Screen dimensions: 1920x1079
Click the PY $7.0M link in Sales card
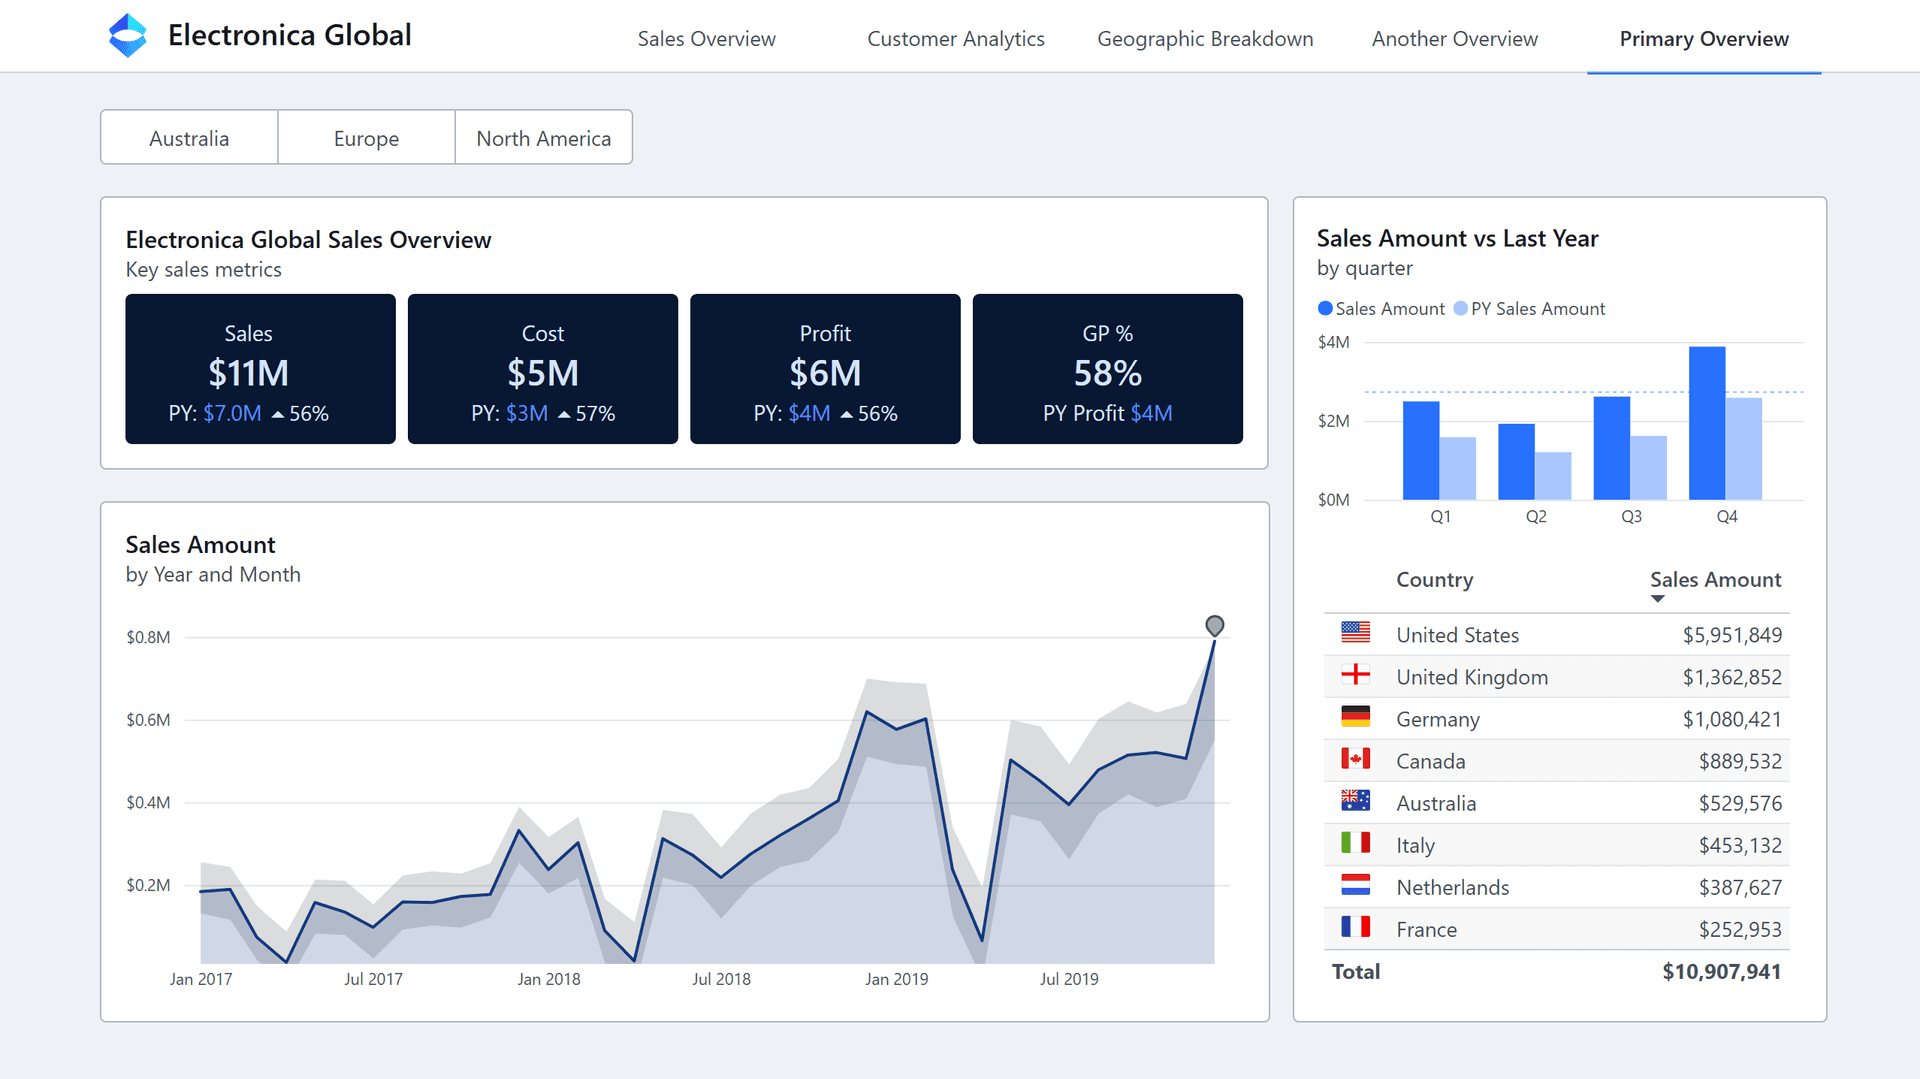(x=231, y=412)
